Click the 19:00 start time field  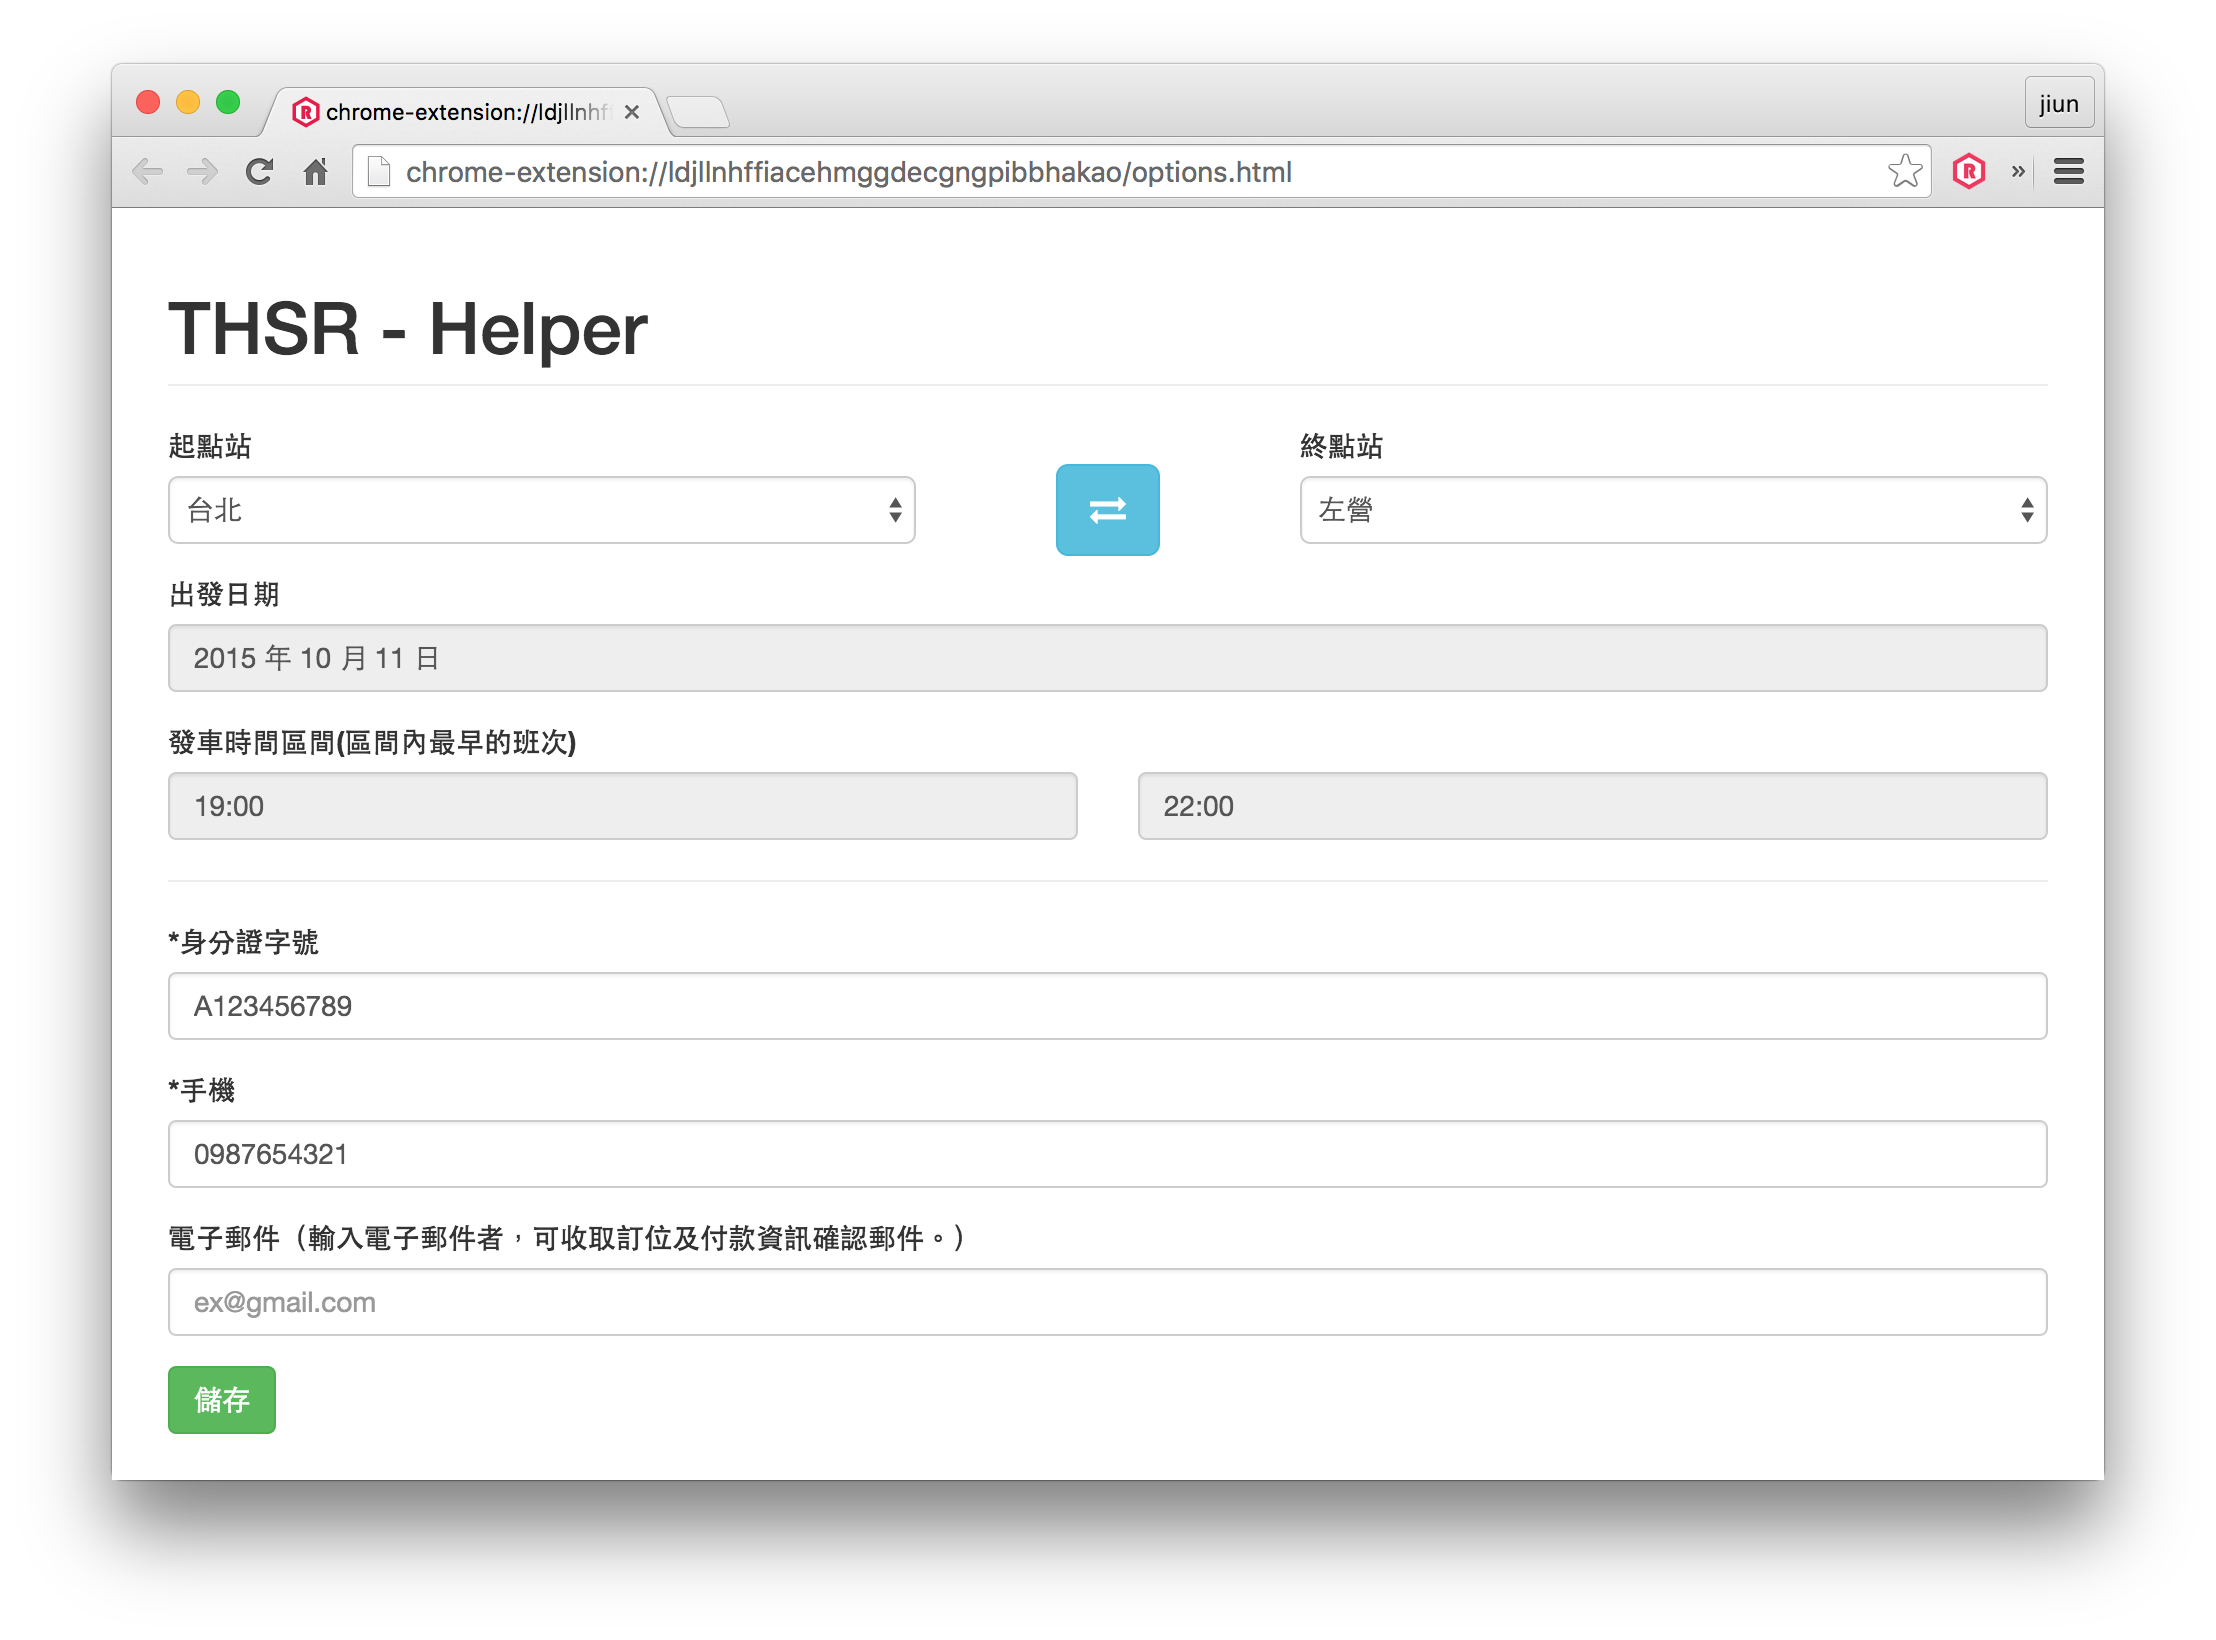[622, 806]
